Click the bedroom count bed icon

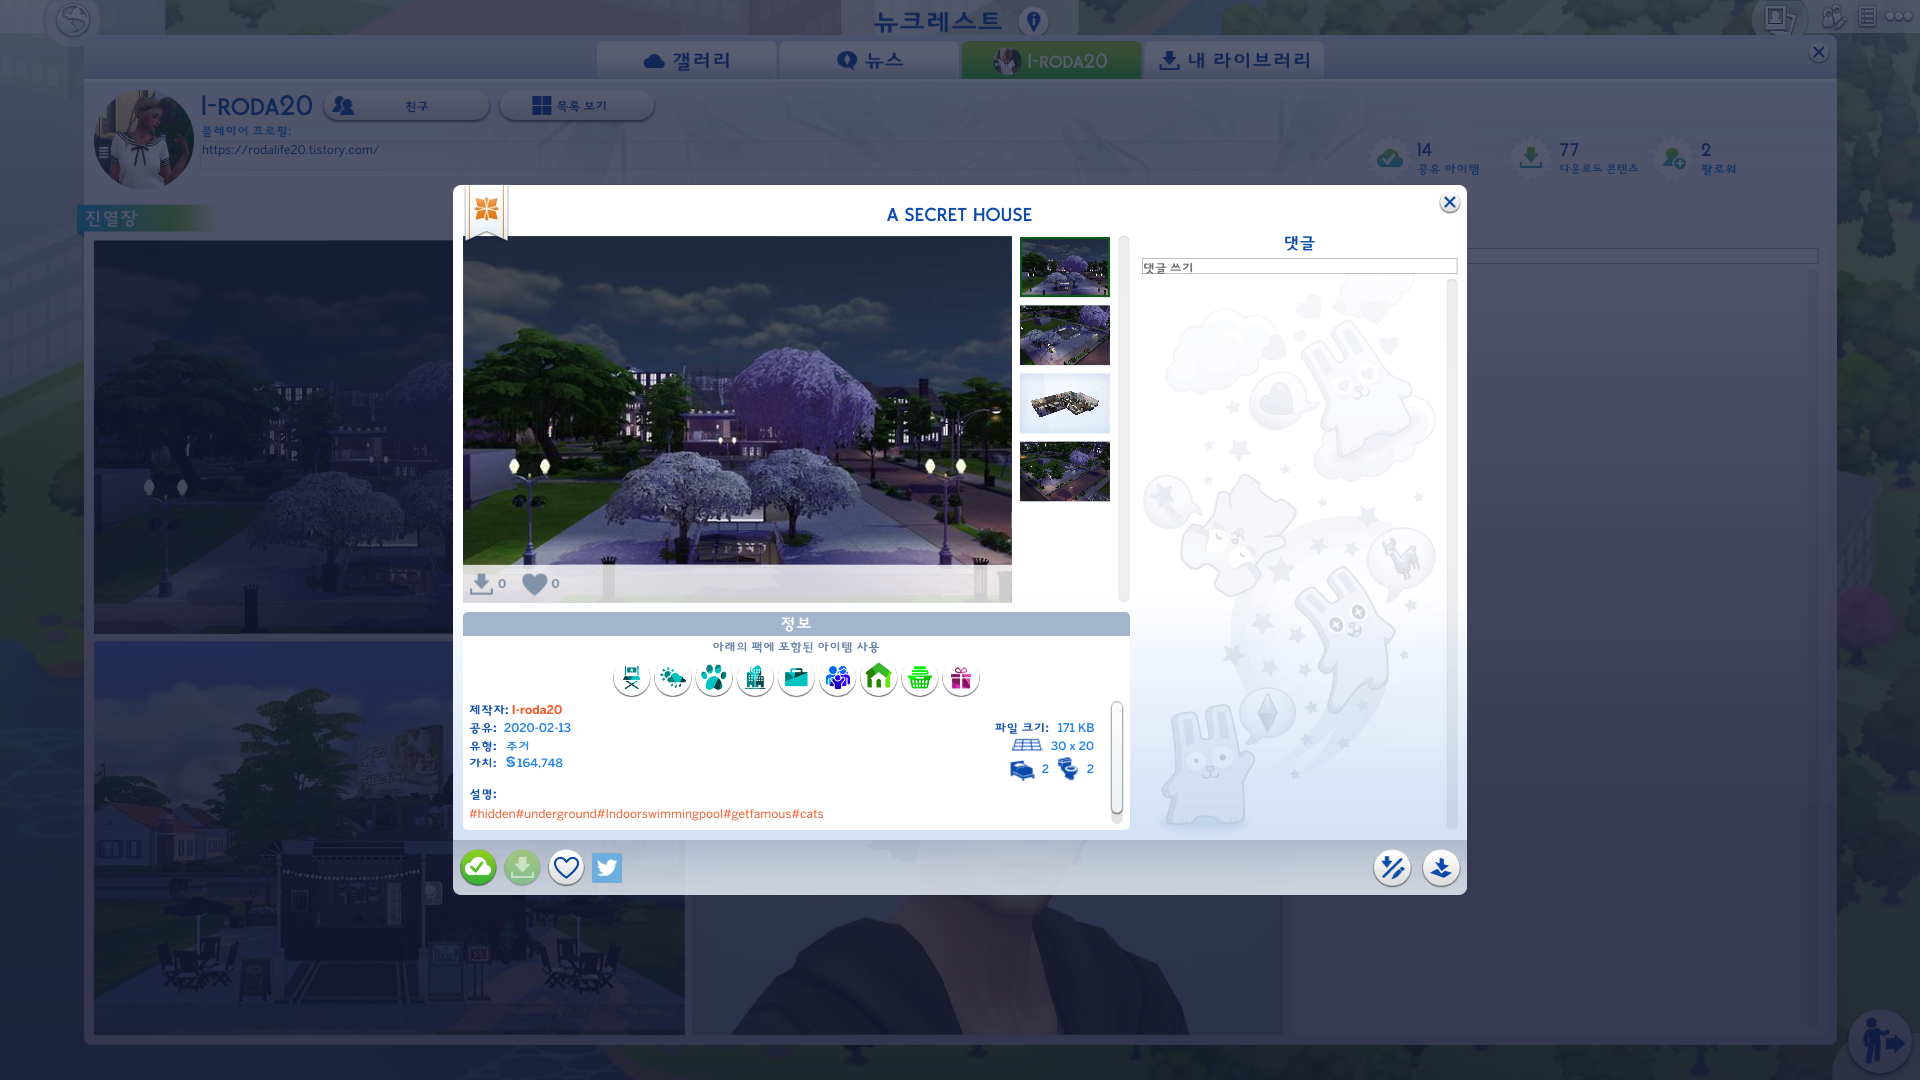(1022, 770)
